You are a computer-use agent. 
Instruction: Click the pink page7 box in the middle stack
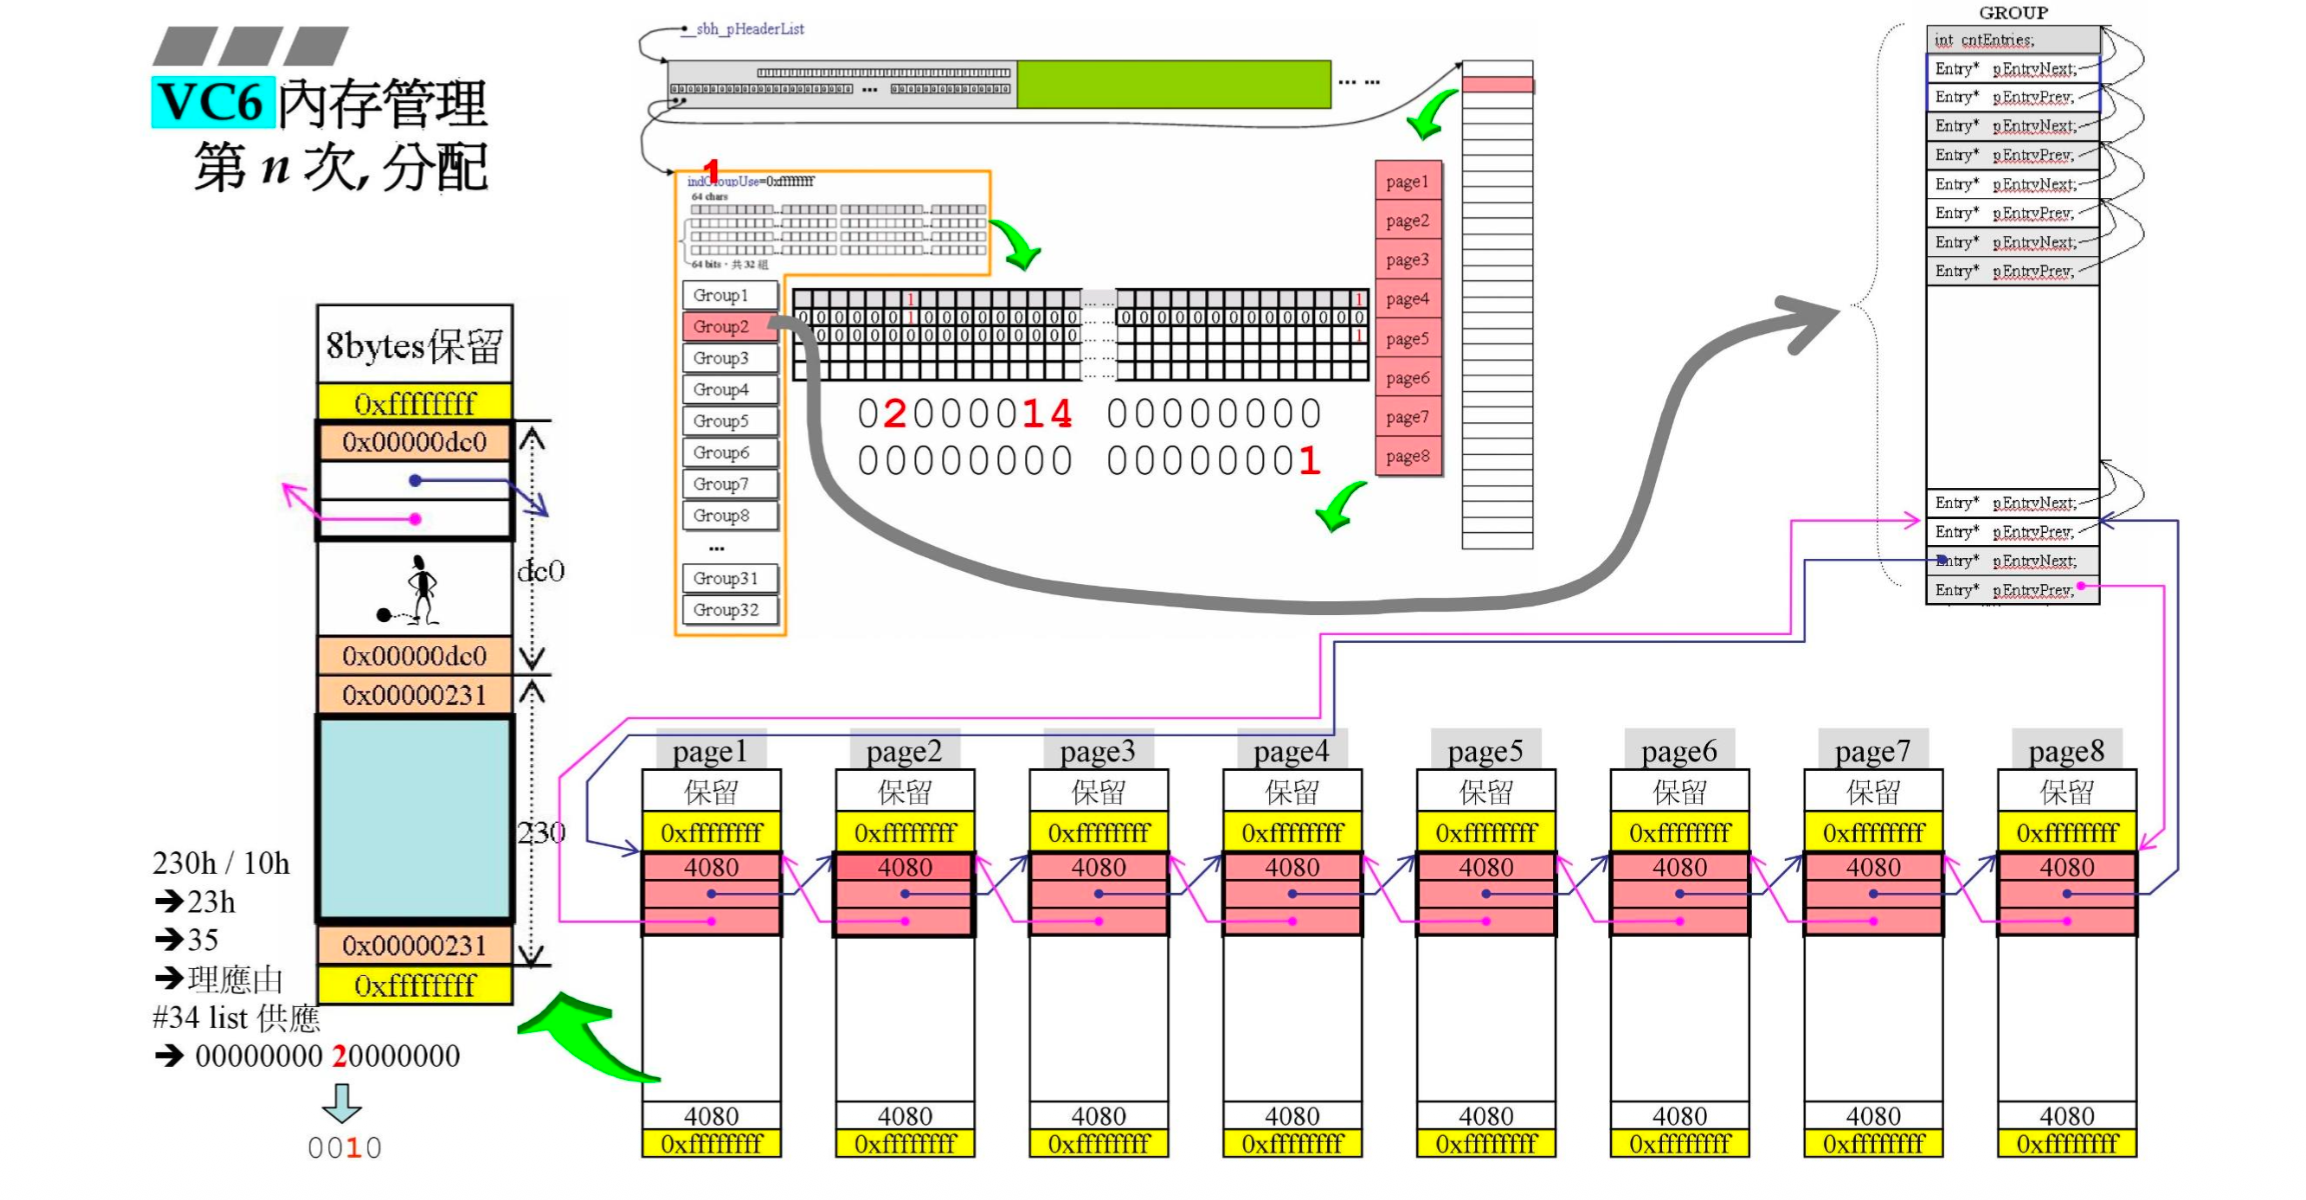click(1408, 417)
